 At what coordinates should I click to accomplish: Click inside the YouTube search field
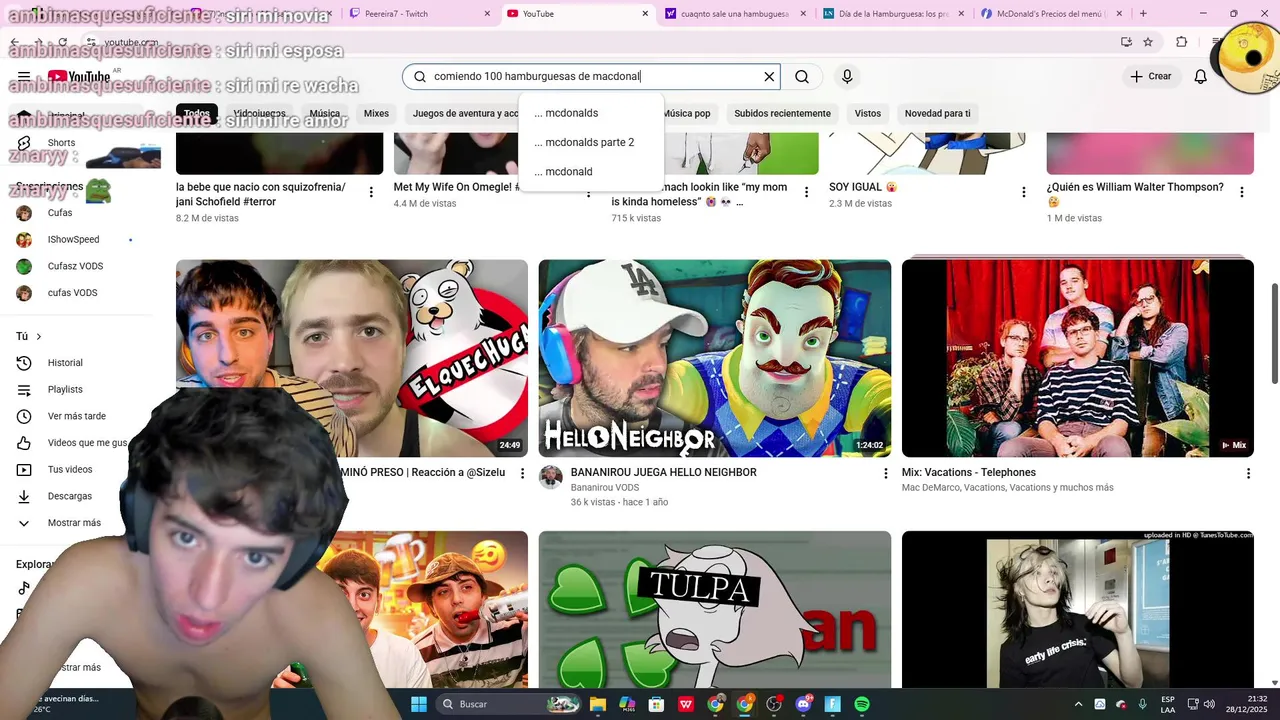coord(590,77)
